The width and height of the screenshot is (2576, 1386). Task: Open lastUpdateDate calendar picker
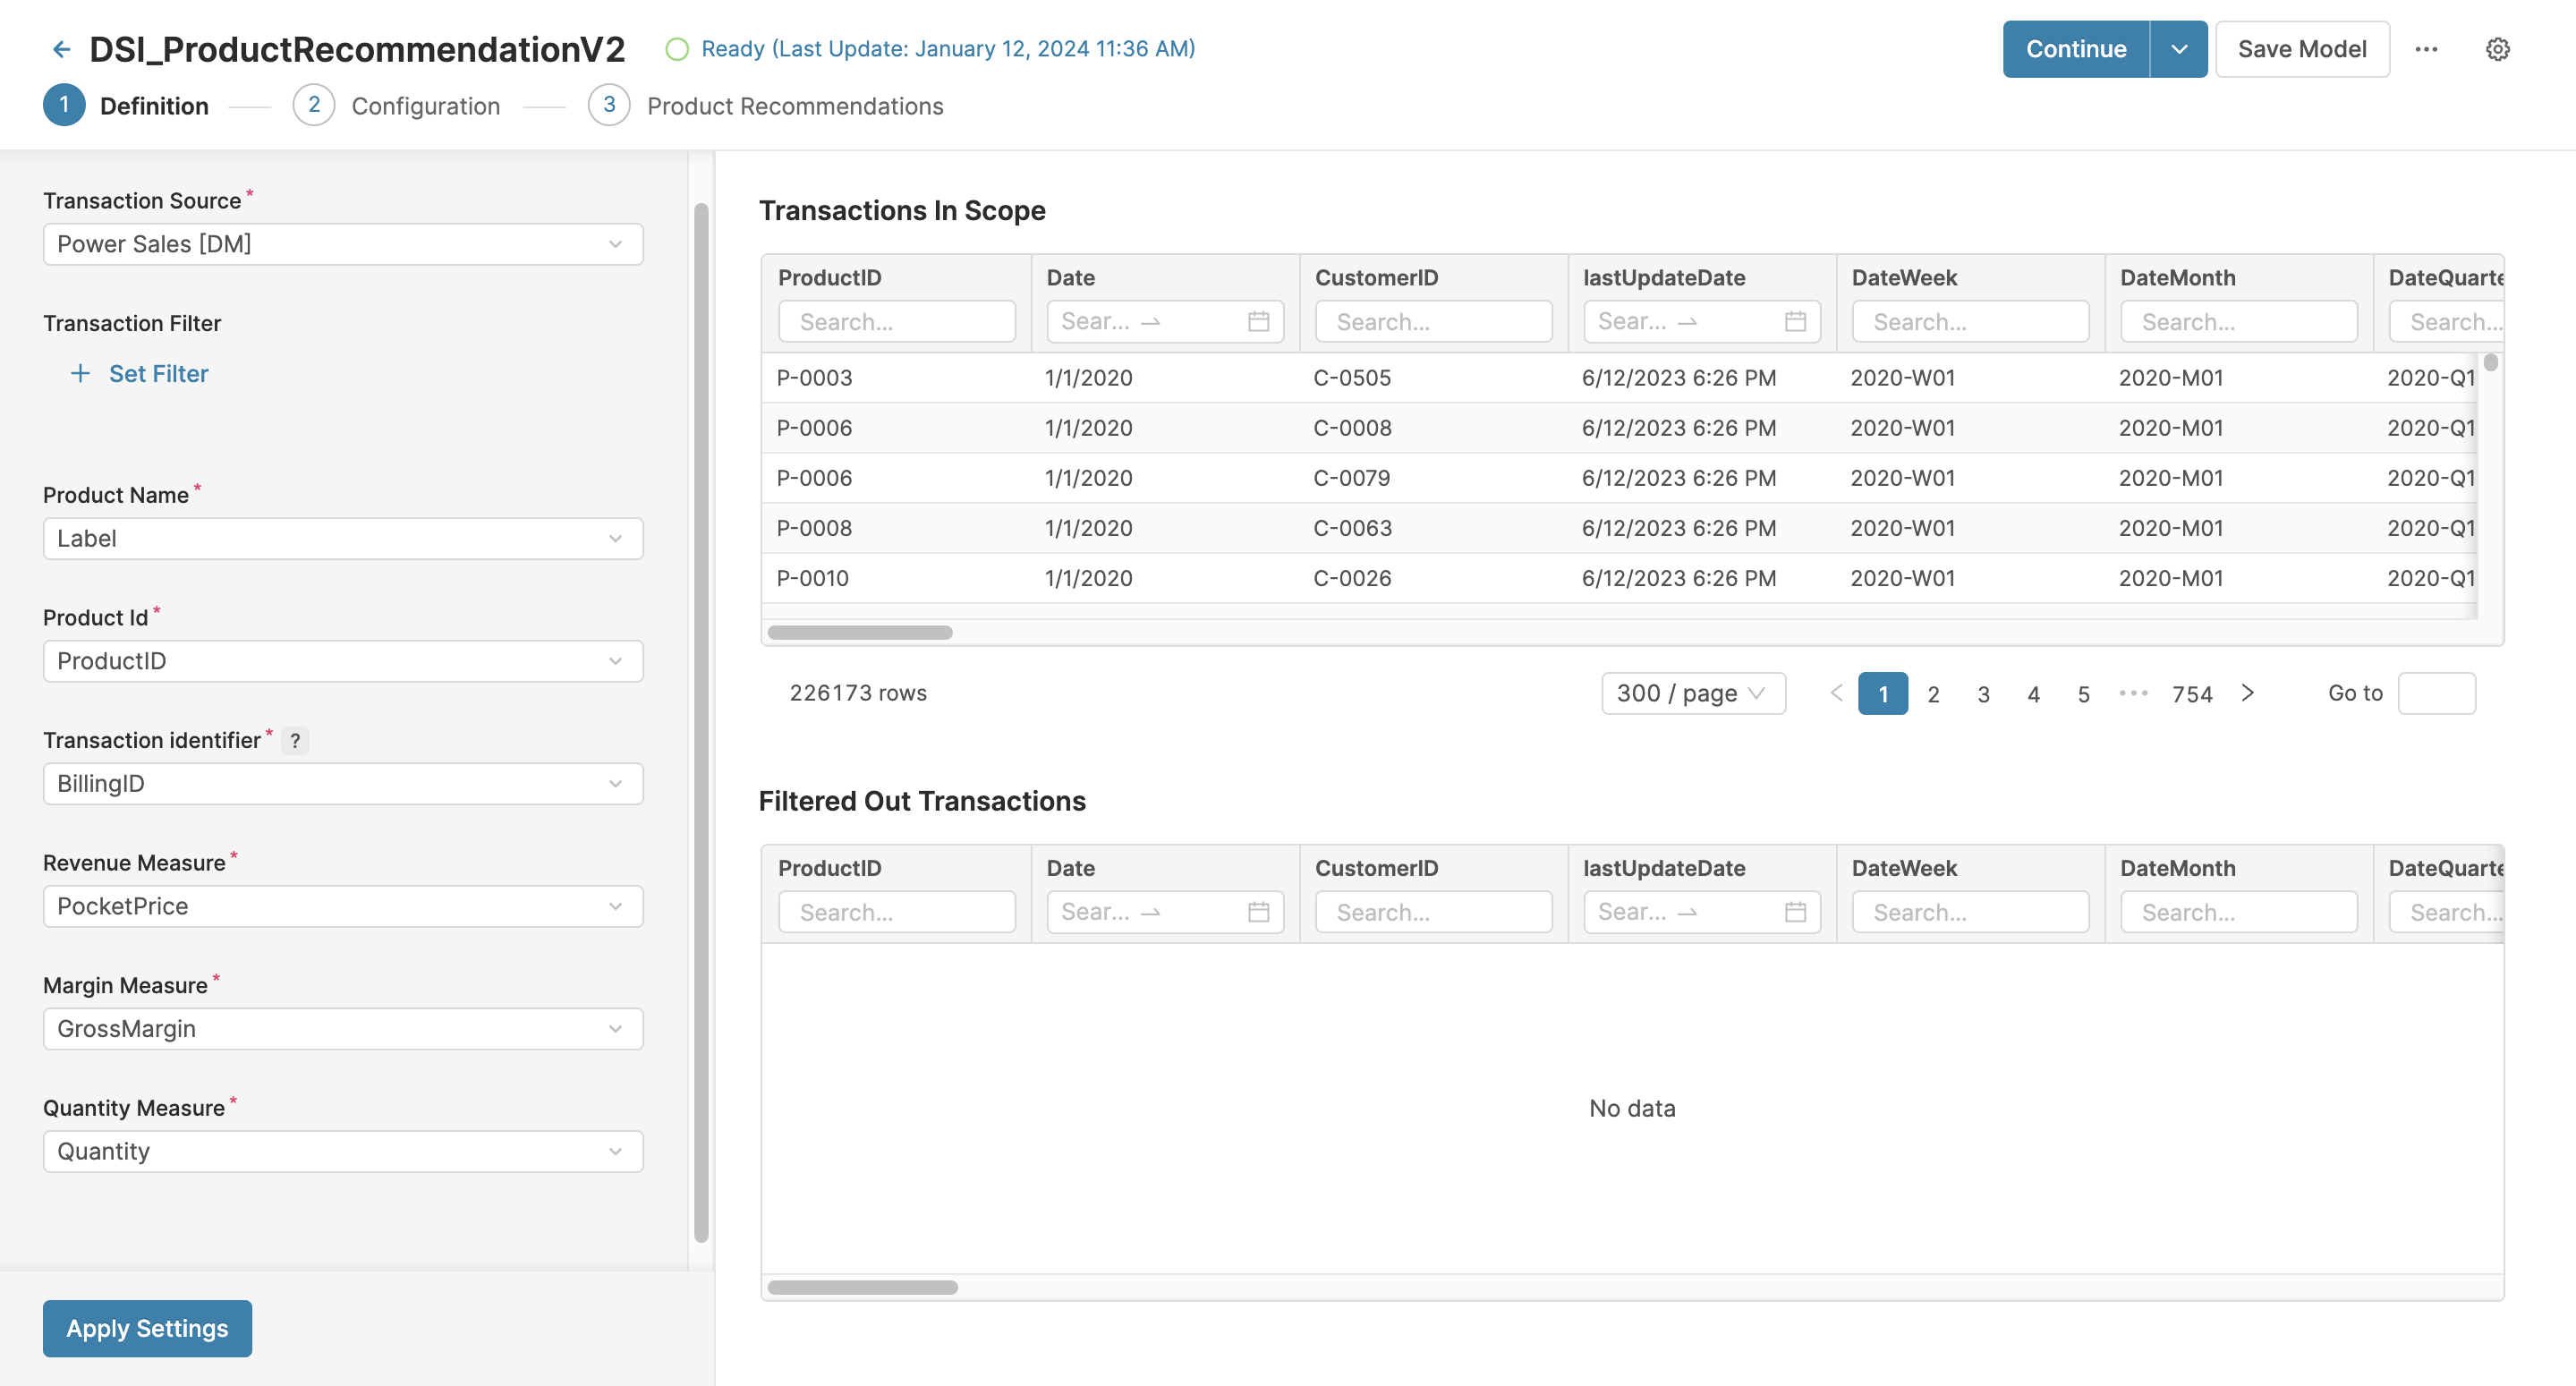pos(1795,321)
